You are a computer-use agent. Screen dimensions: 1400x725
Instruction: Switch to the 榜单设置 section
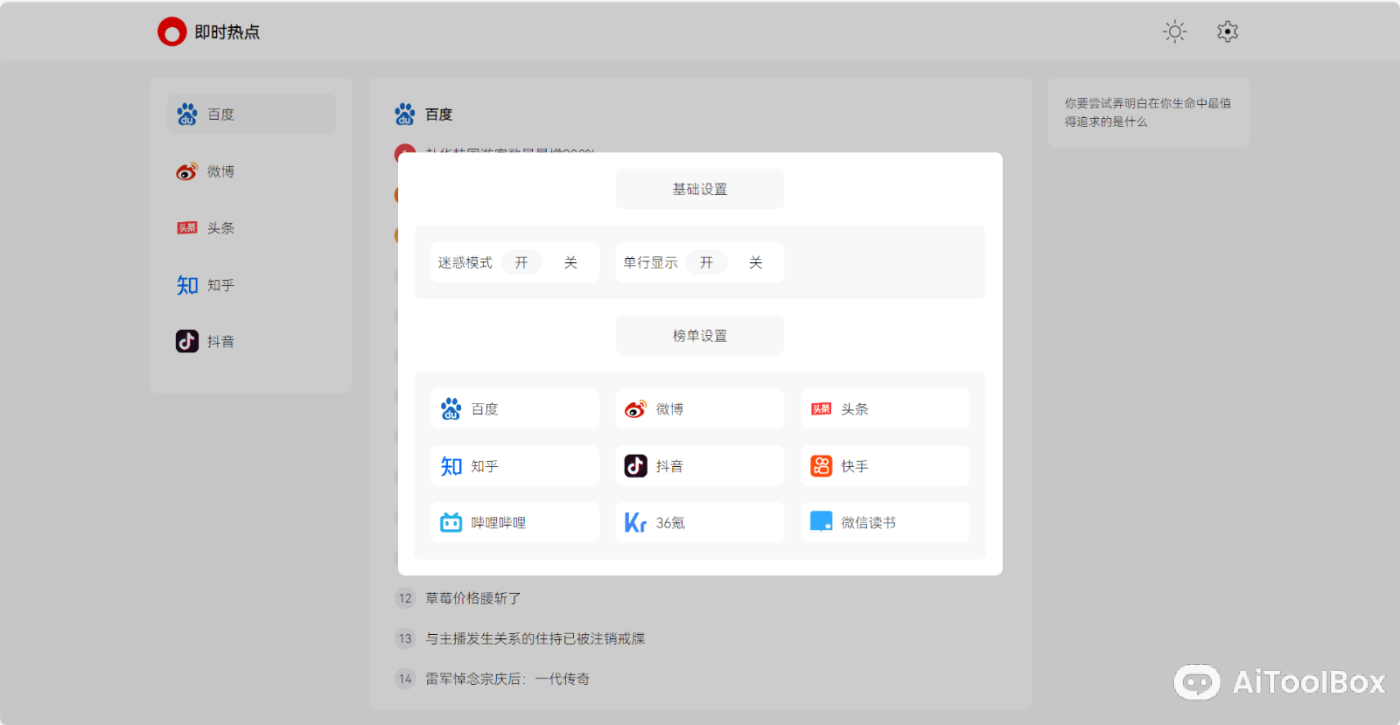click(x=699, y=335)
